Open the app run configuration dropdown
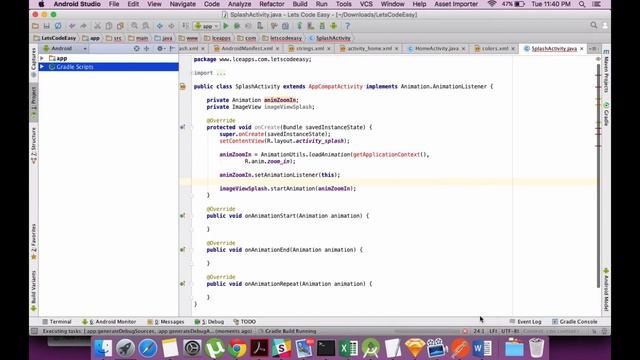This screenshot has width=640, height=360. click(207, 26)
